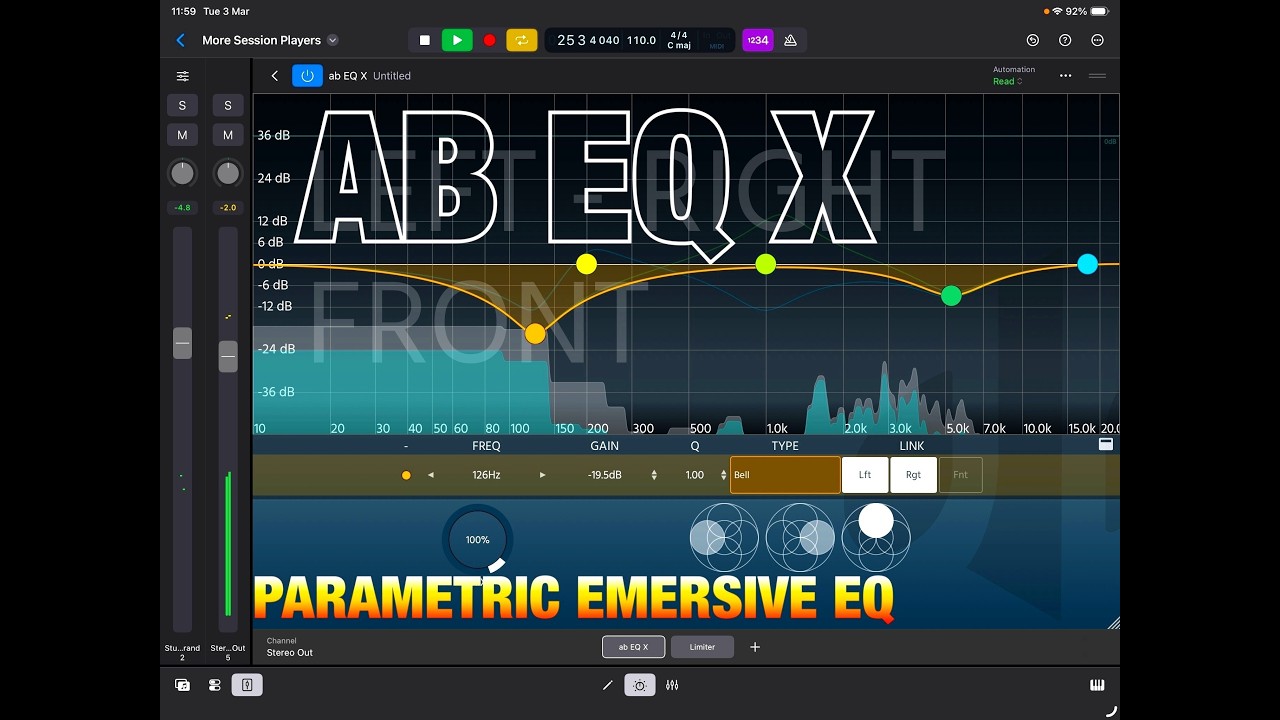Select the 1.00 Q value
1280x720 pixels.
(695, 475)
